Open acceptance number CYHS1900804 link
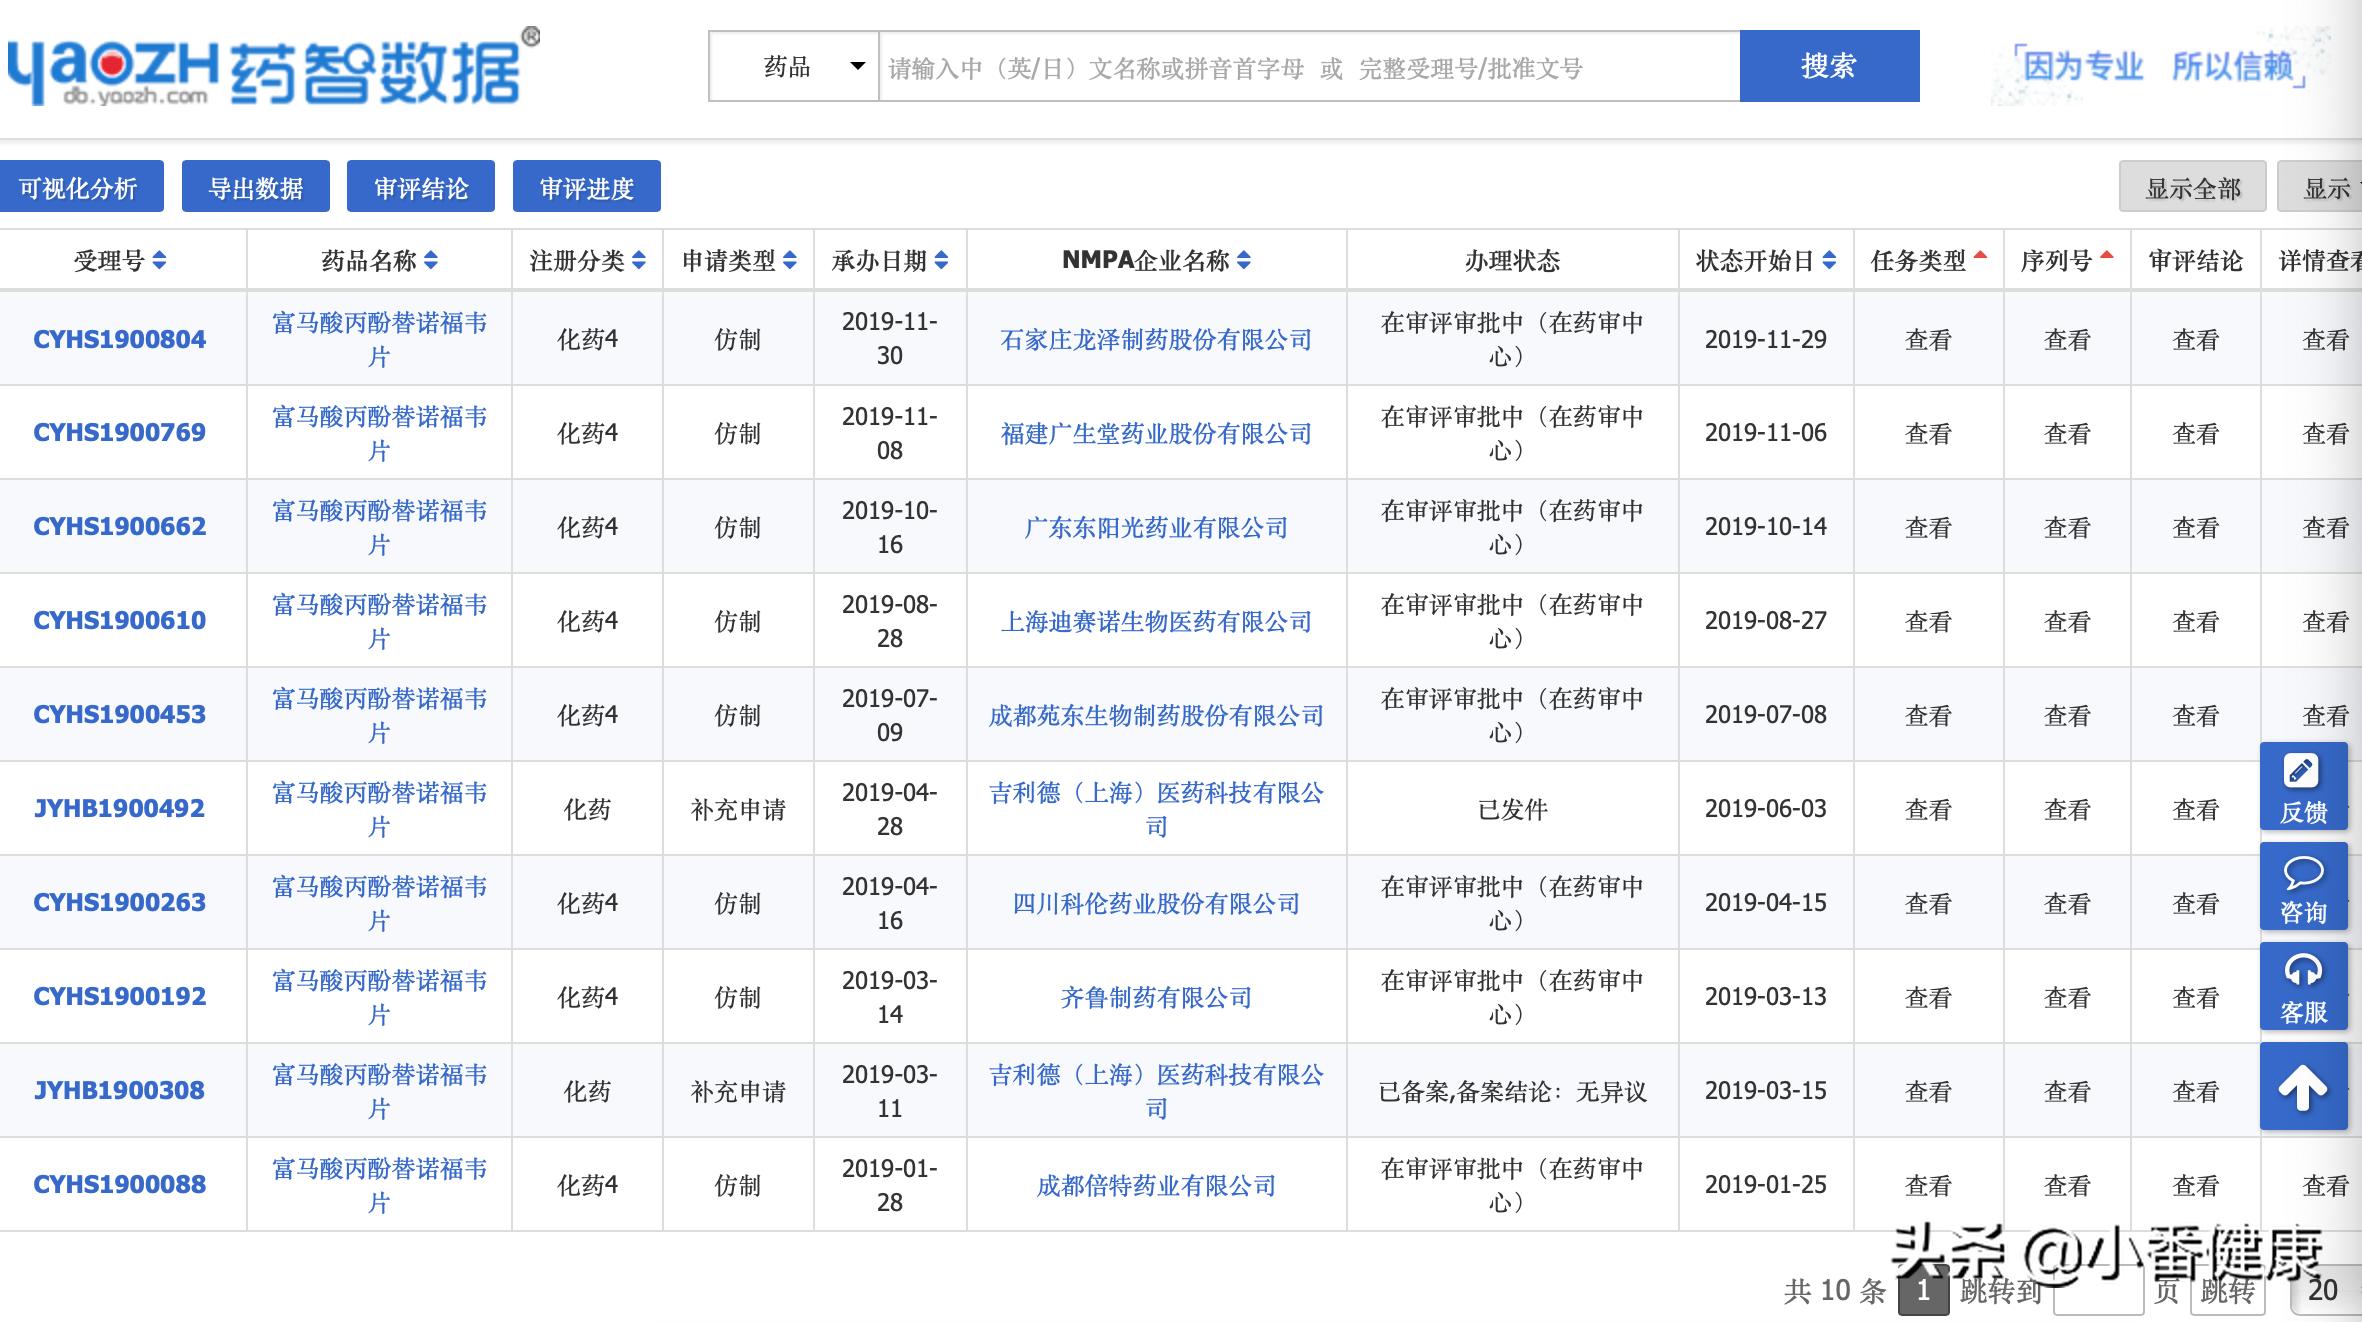Viewport: 2362px width, 1322px height. point(120,338)
